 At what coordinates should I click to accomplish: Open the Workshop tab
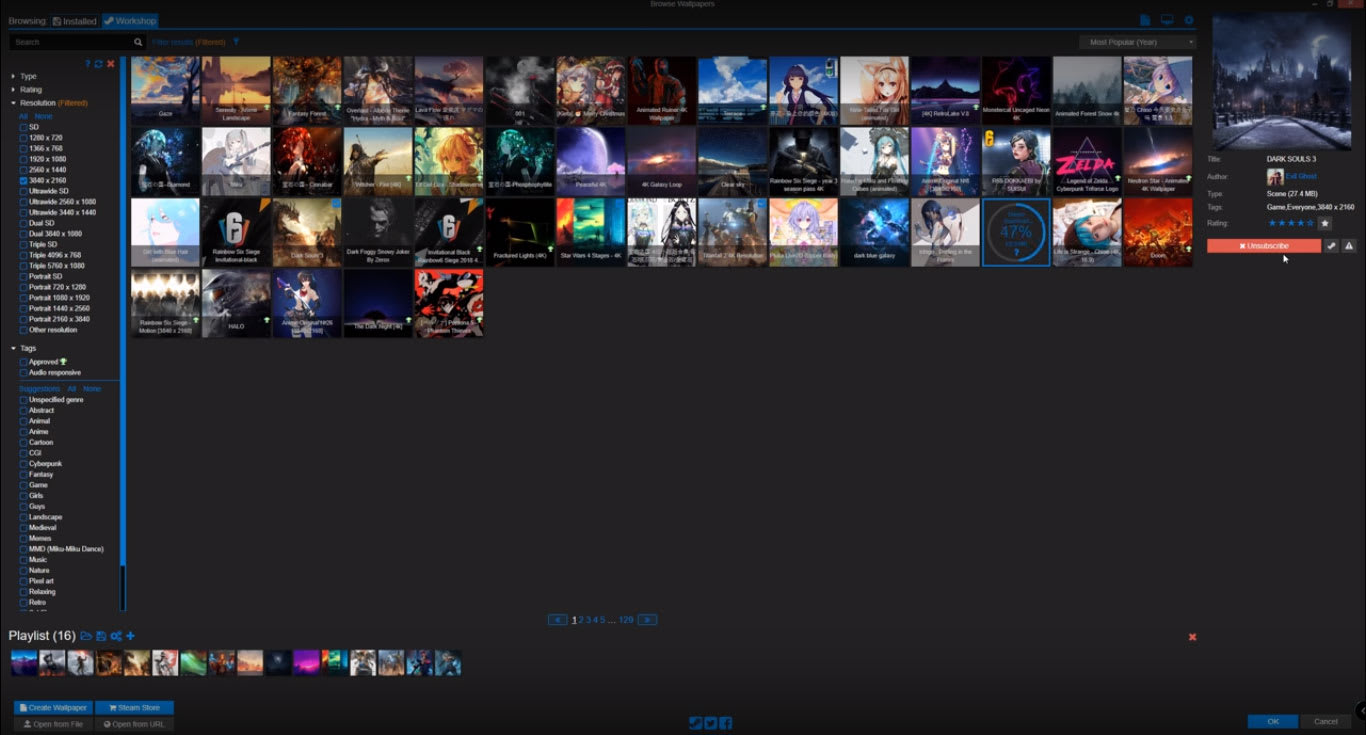click(129, 20)
